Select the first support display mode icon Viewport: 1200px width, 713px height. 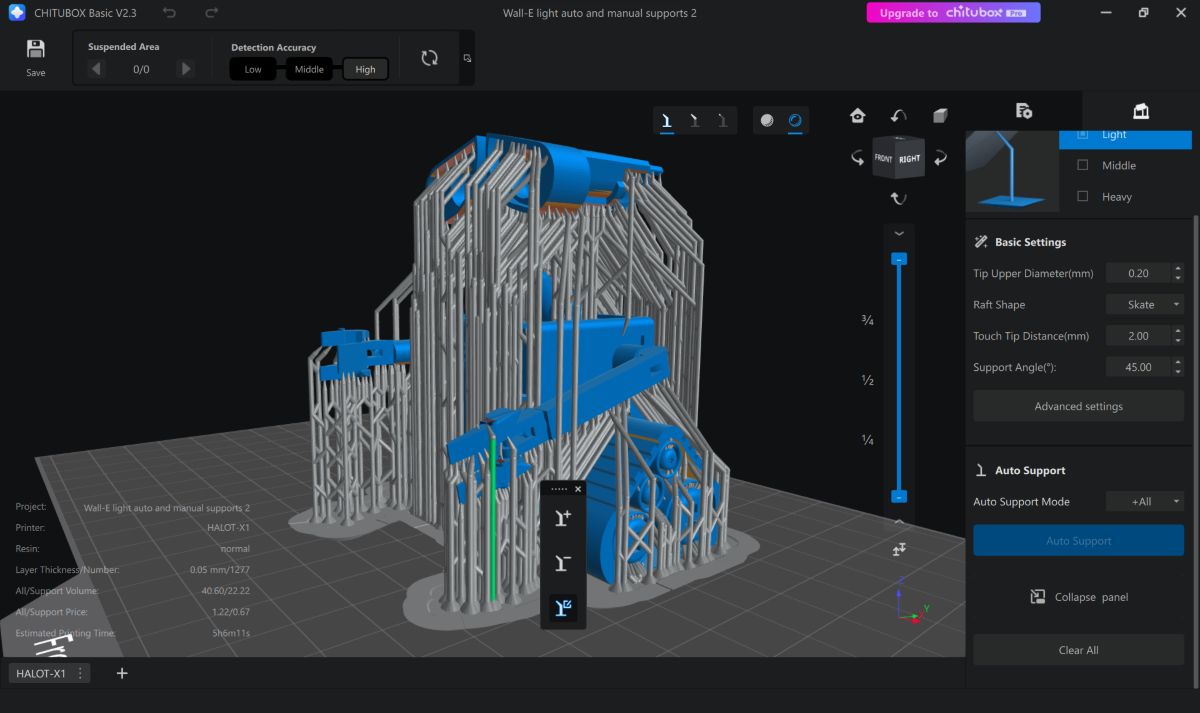point(666,120)
